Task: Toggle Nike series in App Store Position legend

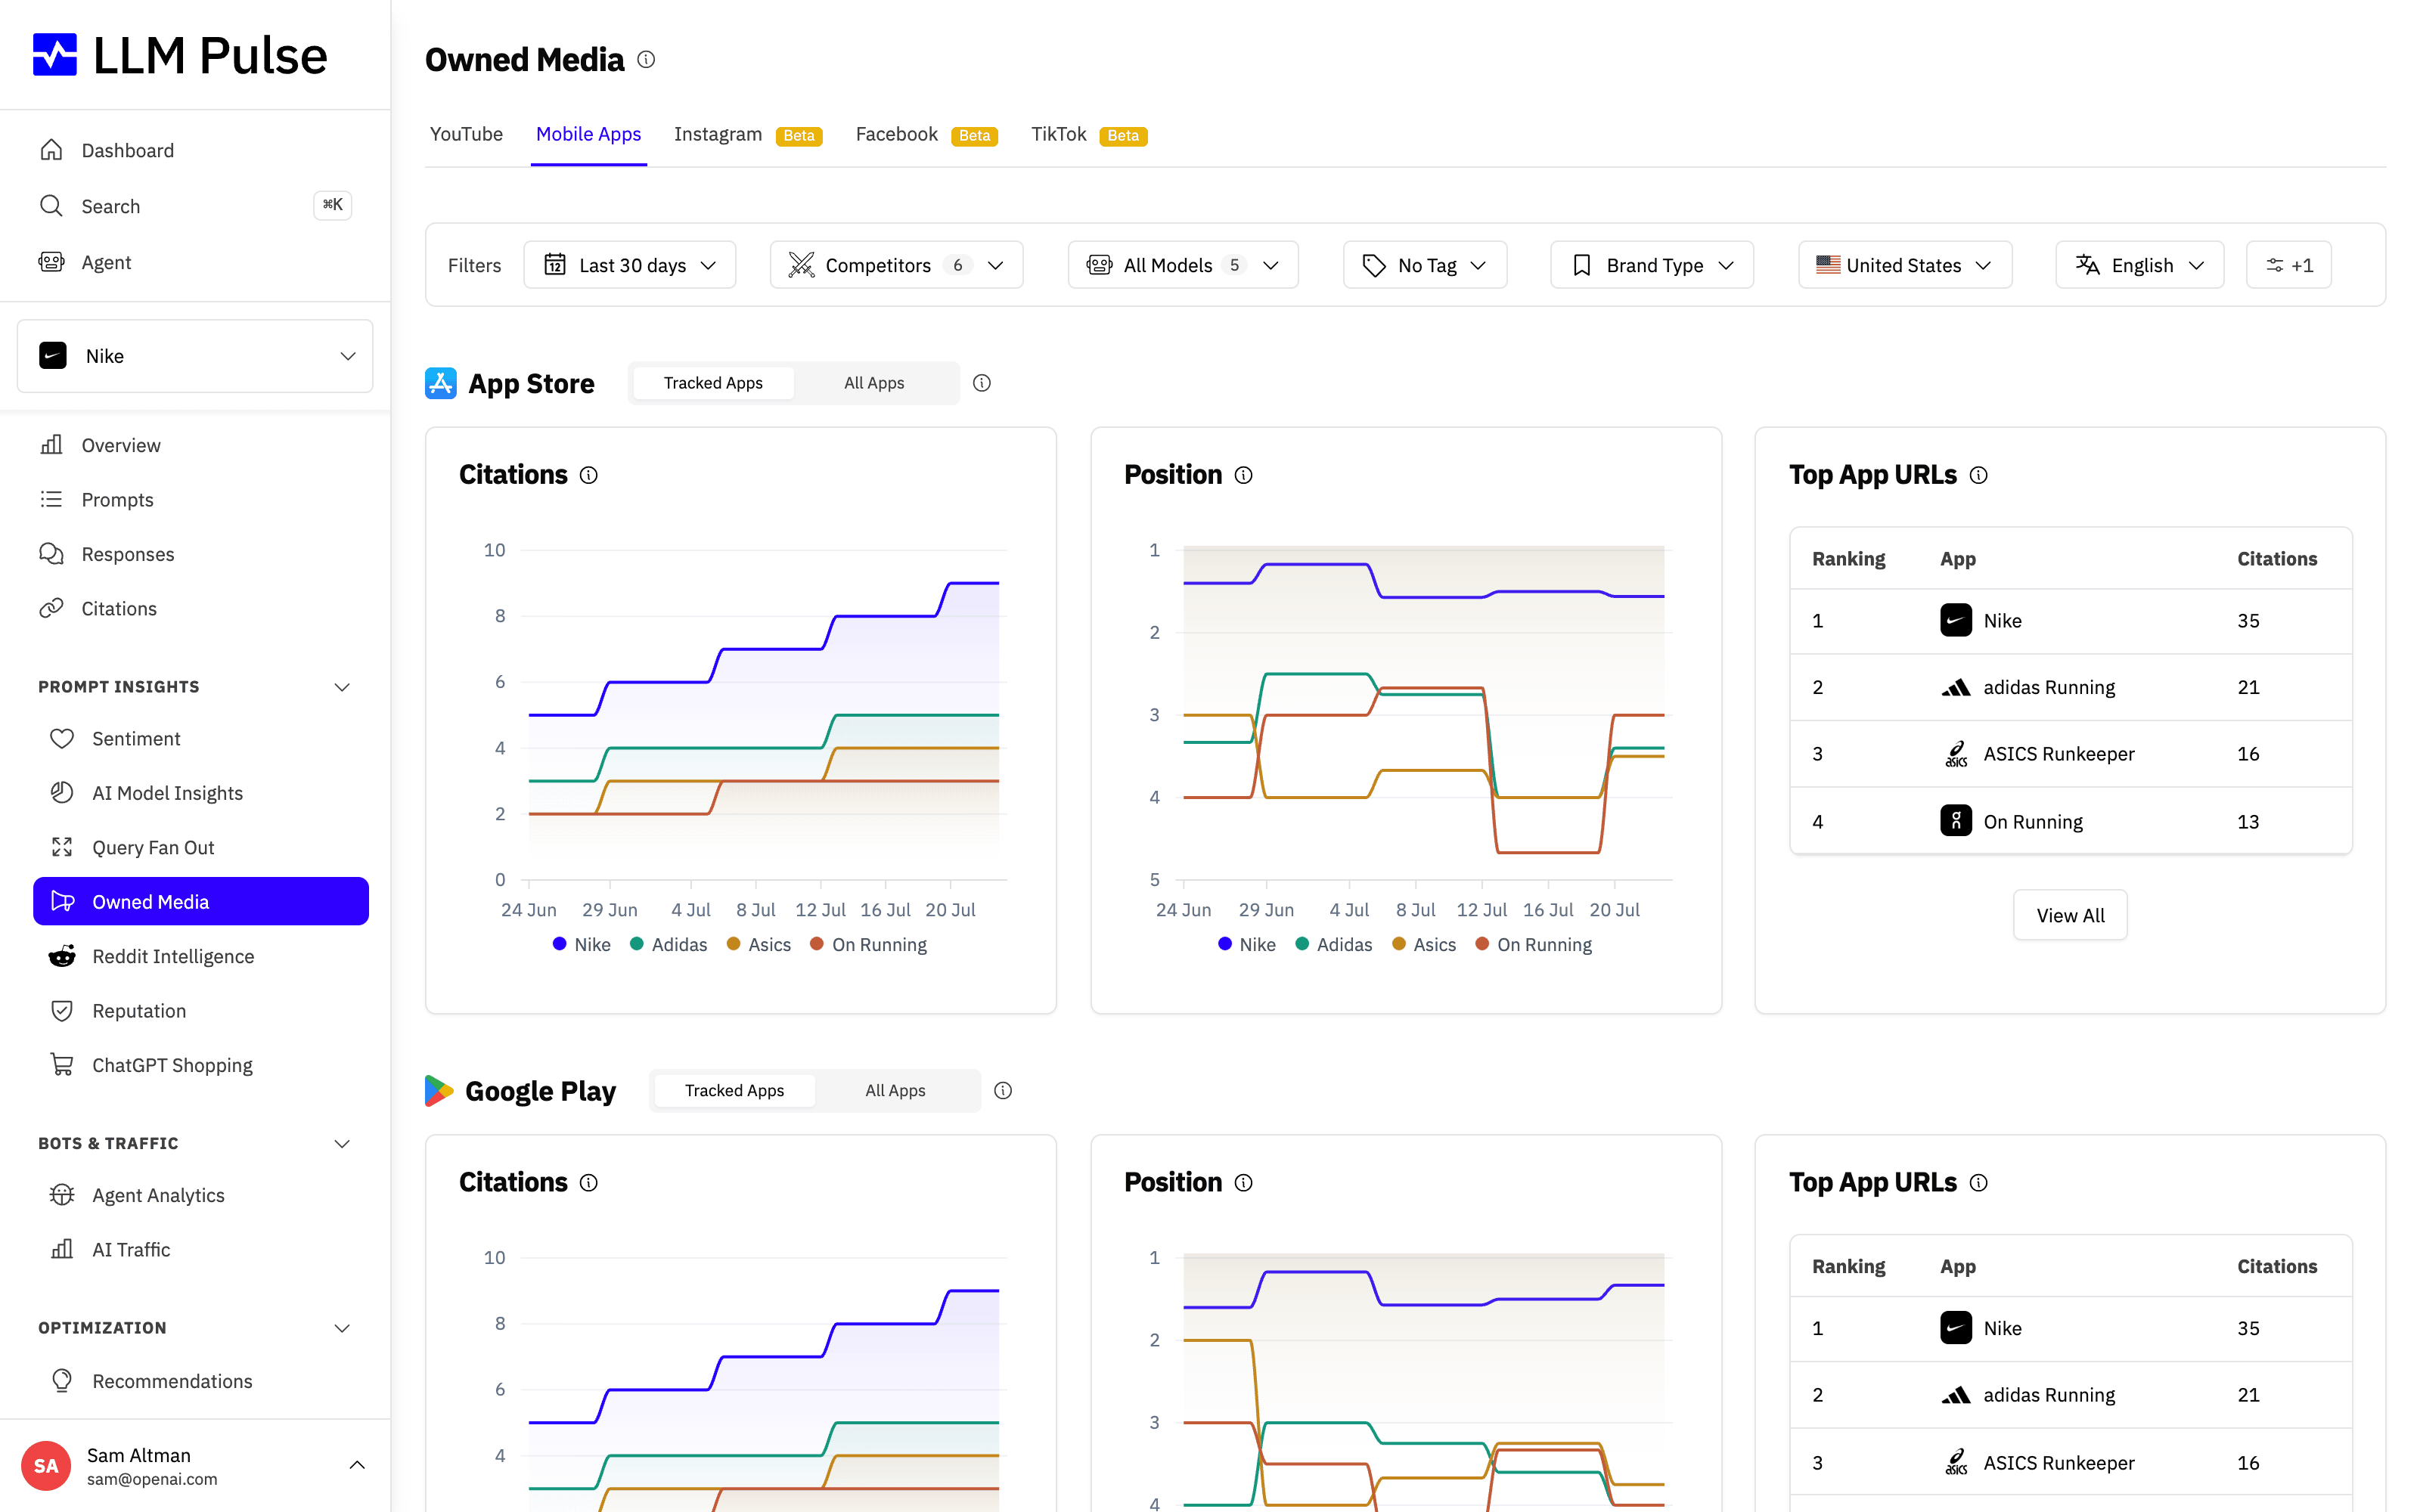Action: point(1247,945)
